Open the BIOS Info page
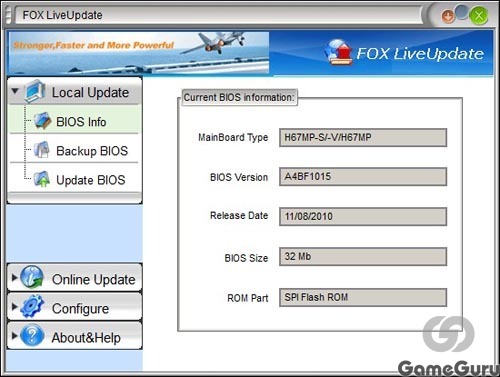The height and width of the screenshot is (377, 500). pos(75,121)
